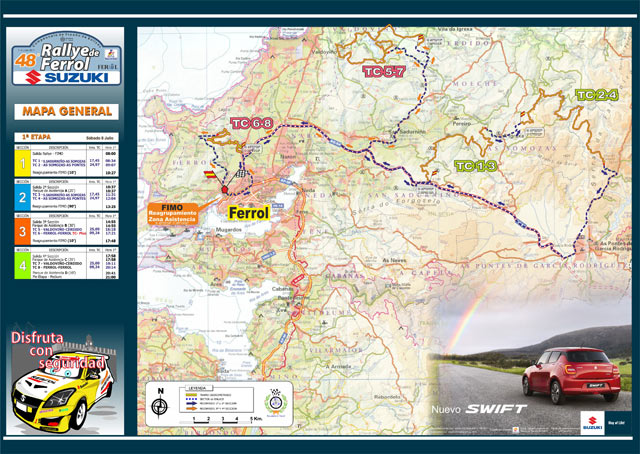Click the Cabanas town label
This screenshot has height=454, width=640.
pyautogui.click(x=282, y=288)
